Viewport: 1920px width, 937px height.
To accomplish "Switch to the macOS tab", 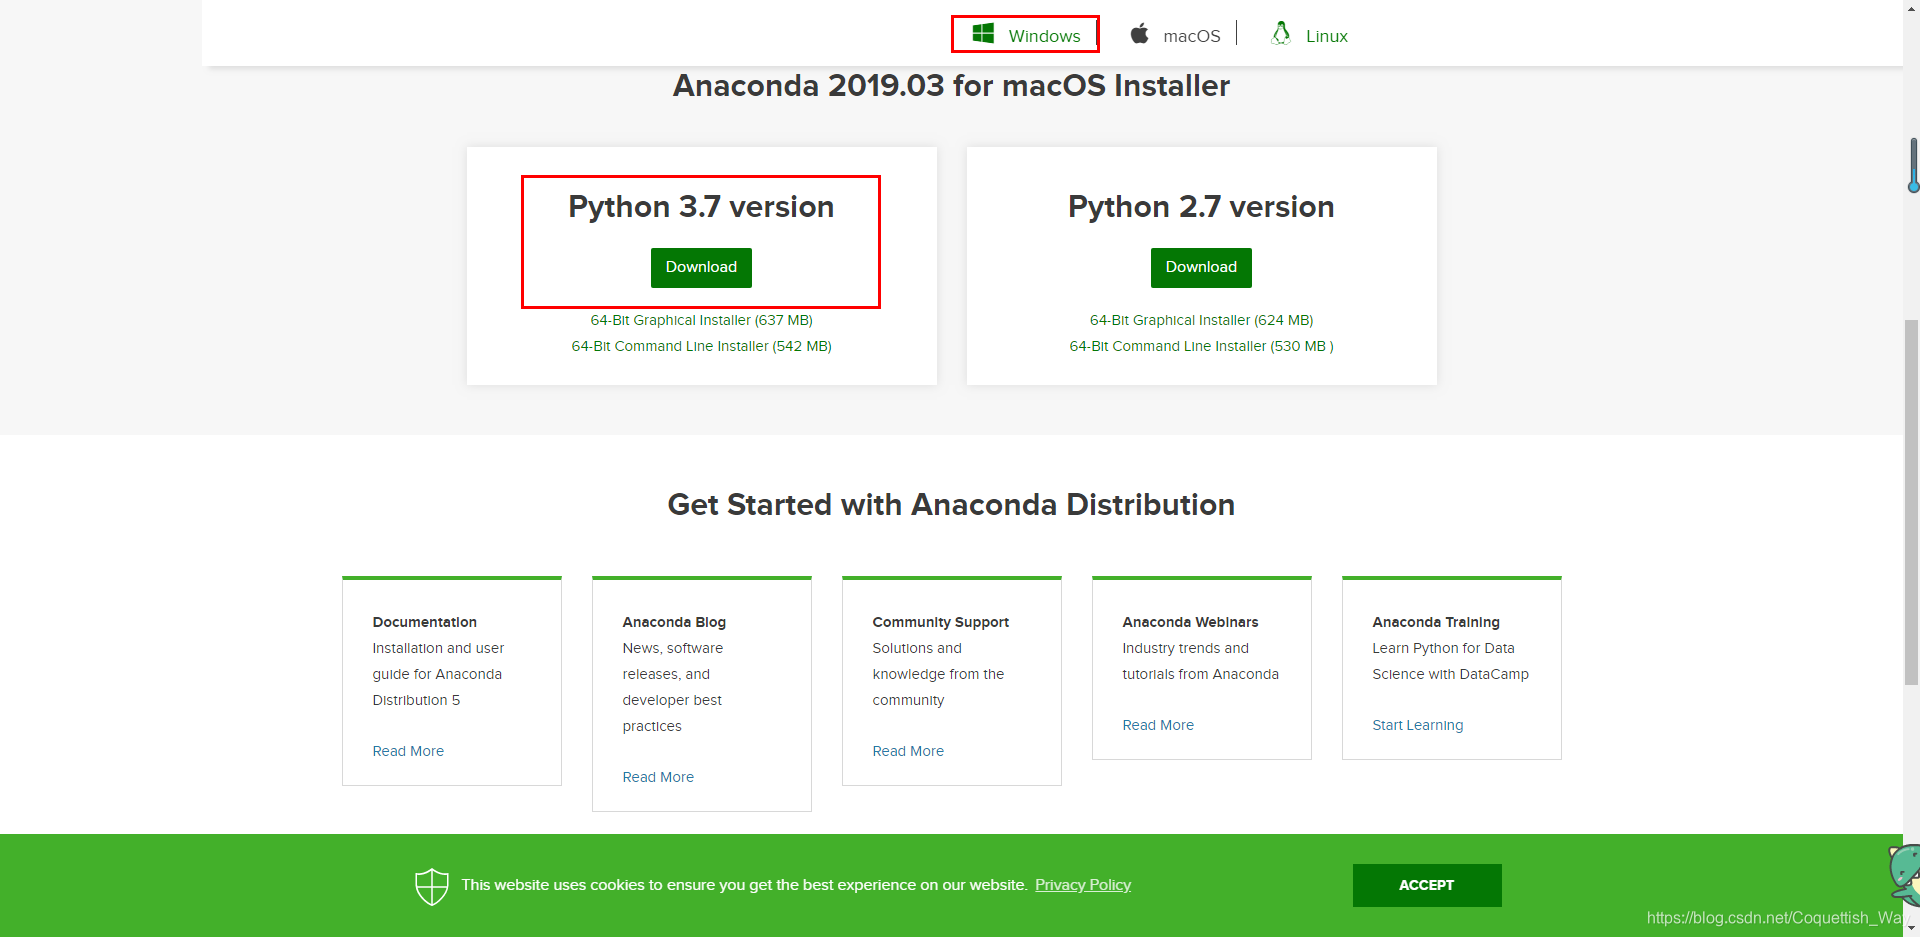I will point(1176,35).
